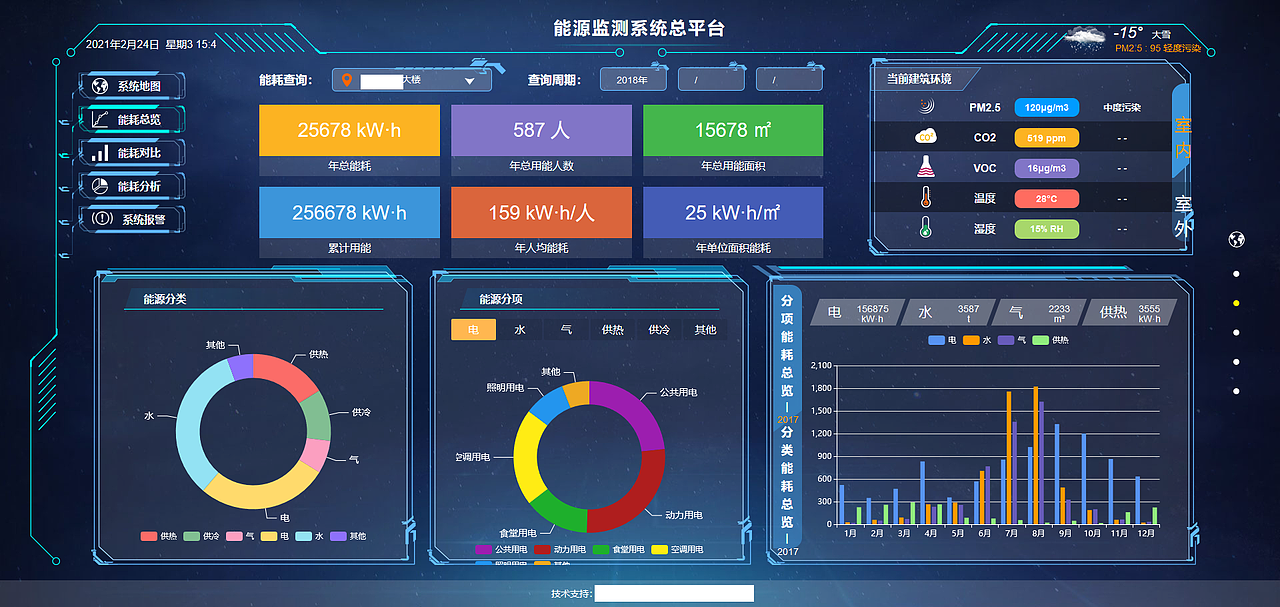Switch 能源分项 to the 气 tab
This screenshot has width=1280, height=607.
pyautogui.click(x=566, y=329)
